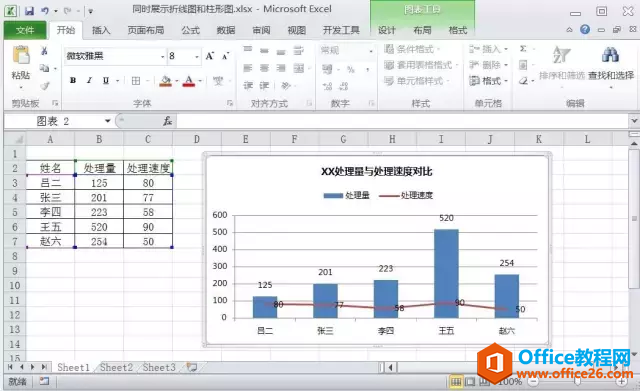Expand the Name Box dropdown 图表 2

point(107,121)
